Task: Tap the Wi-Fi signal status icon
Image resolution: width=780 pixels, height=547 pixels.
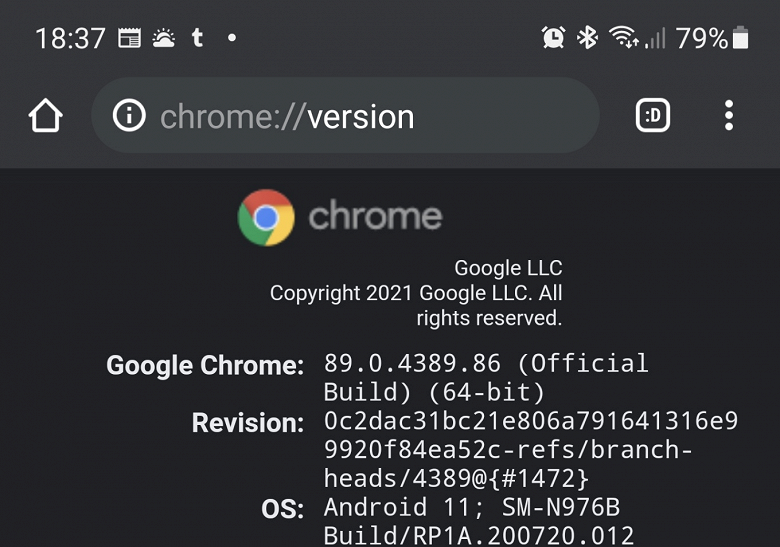Action: pyautogui.click(x=624, y=38)
